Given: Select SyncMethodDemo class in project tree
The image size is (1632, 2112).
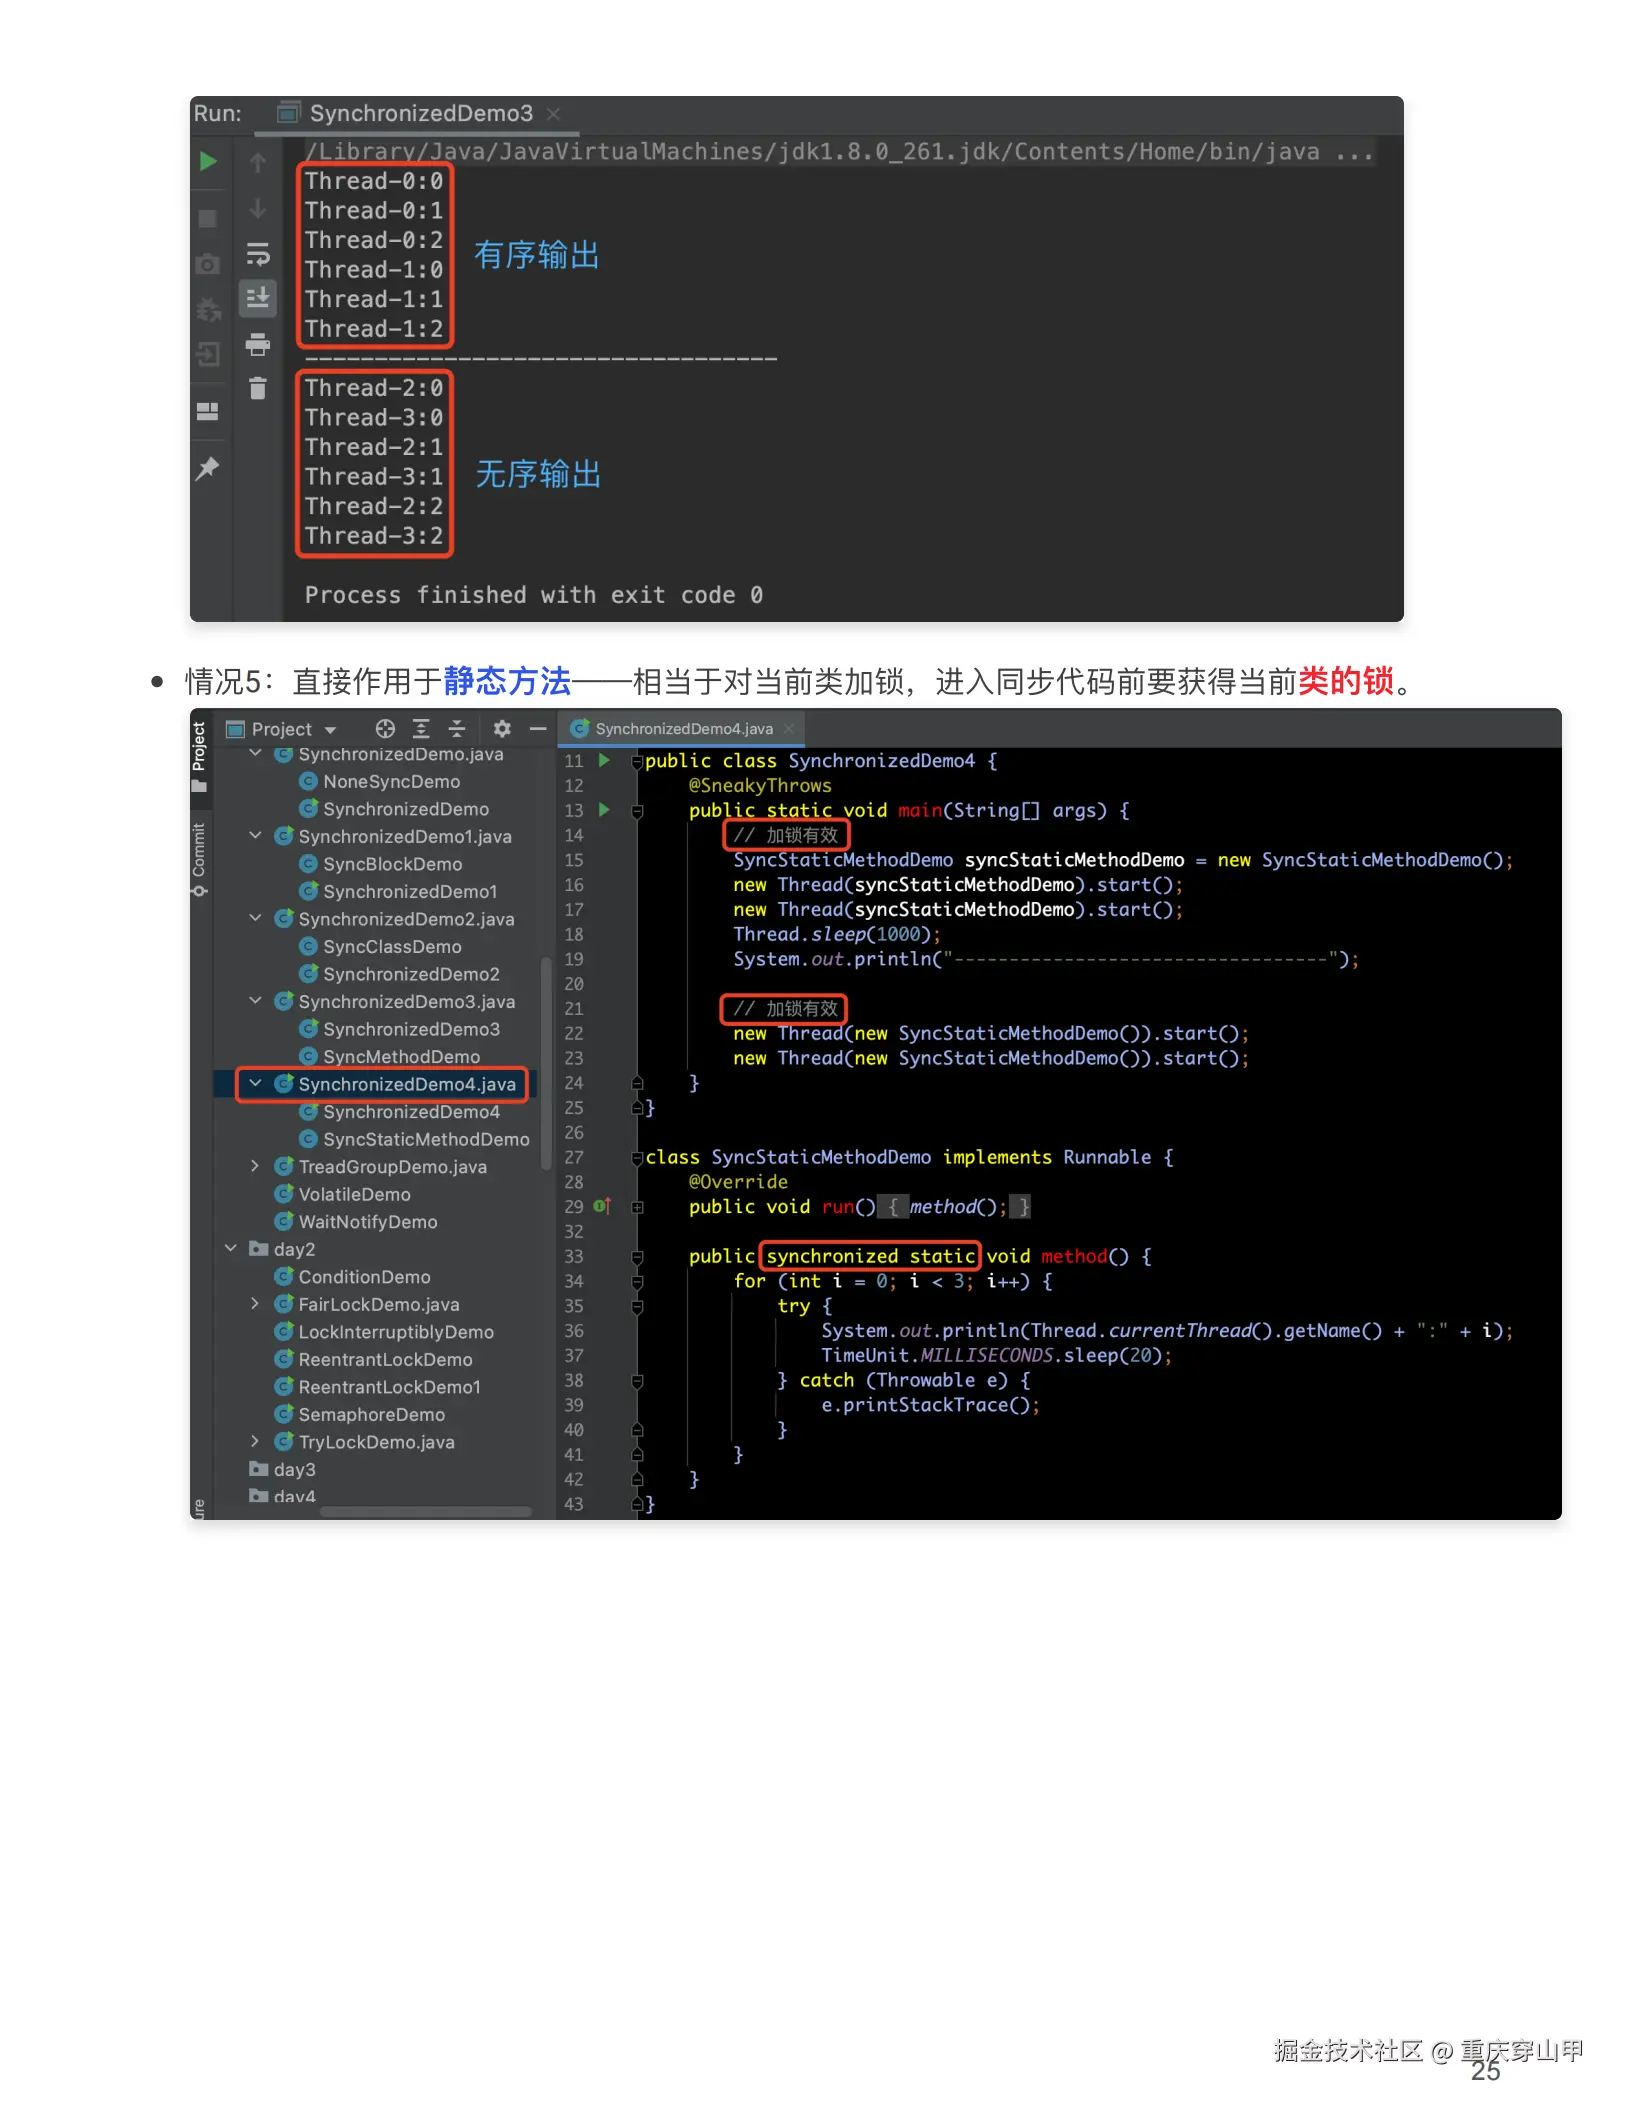Looking at the screenshot, I should (390, 1056).
